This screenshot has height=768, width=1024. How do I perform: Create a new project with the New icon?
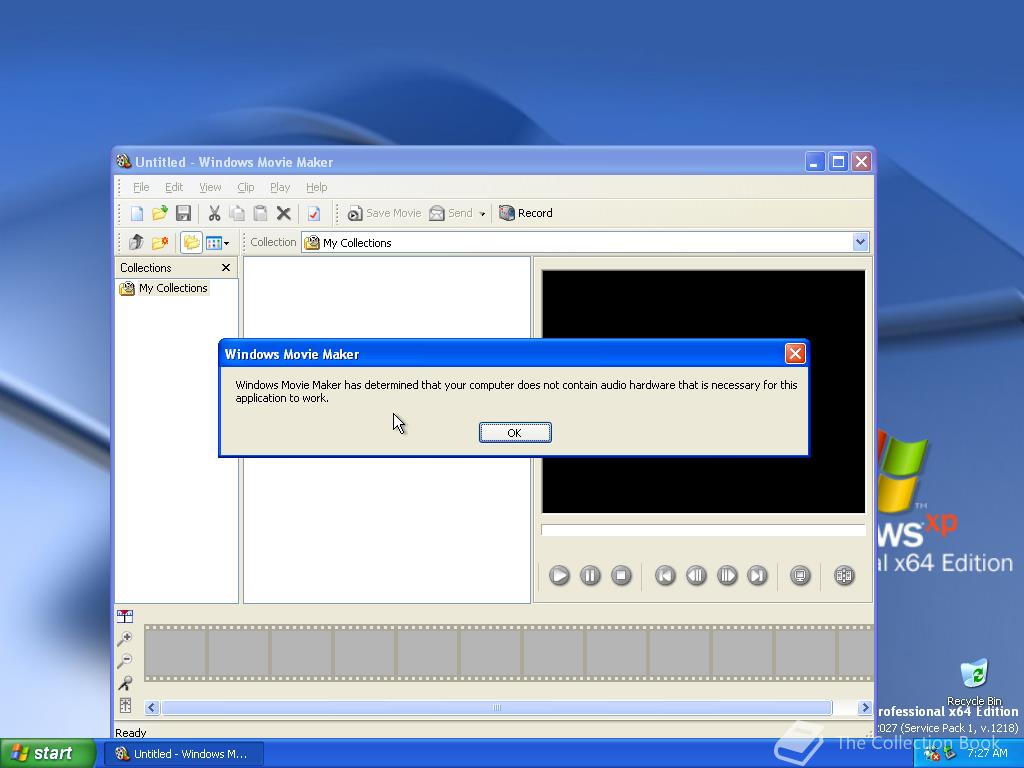tap(136, 213)
